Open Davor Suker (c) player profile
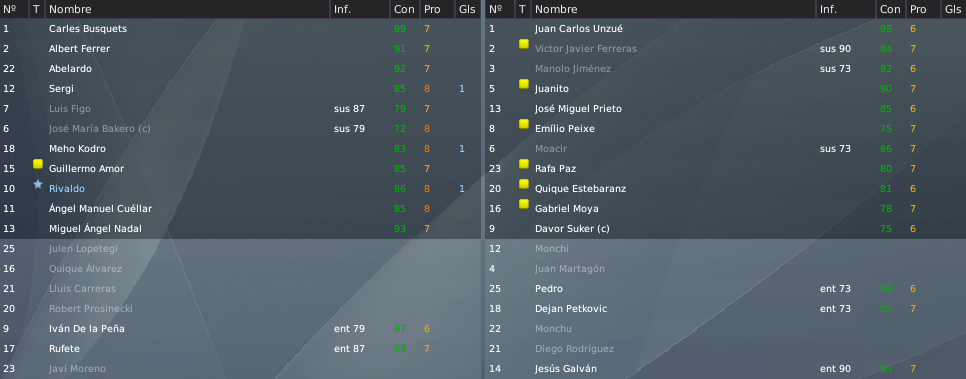The height and width of the screenshot is (379, 966). 572,229
